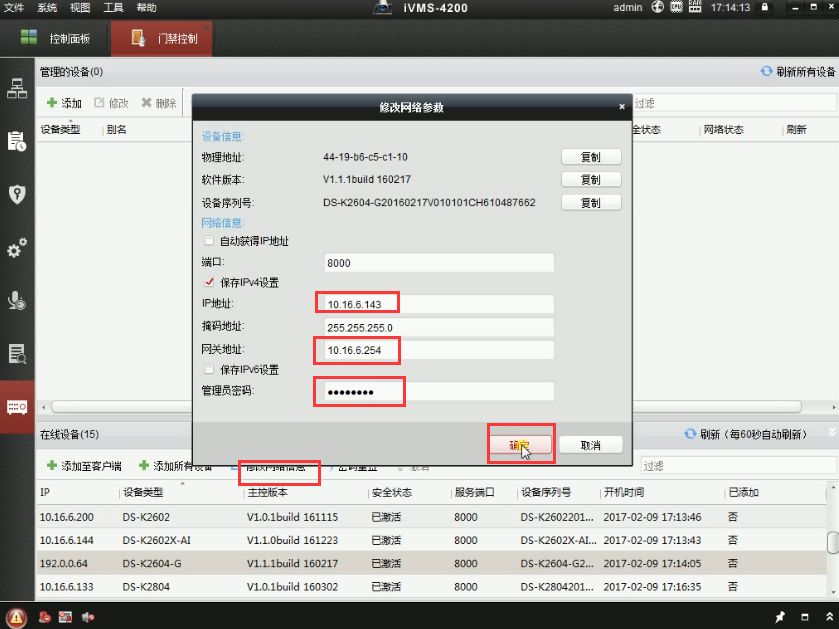Open the 文件 menu

coord(14,8)
